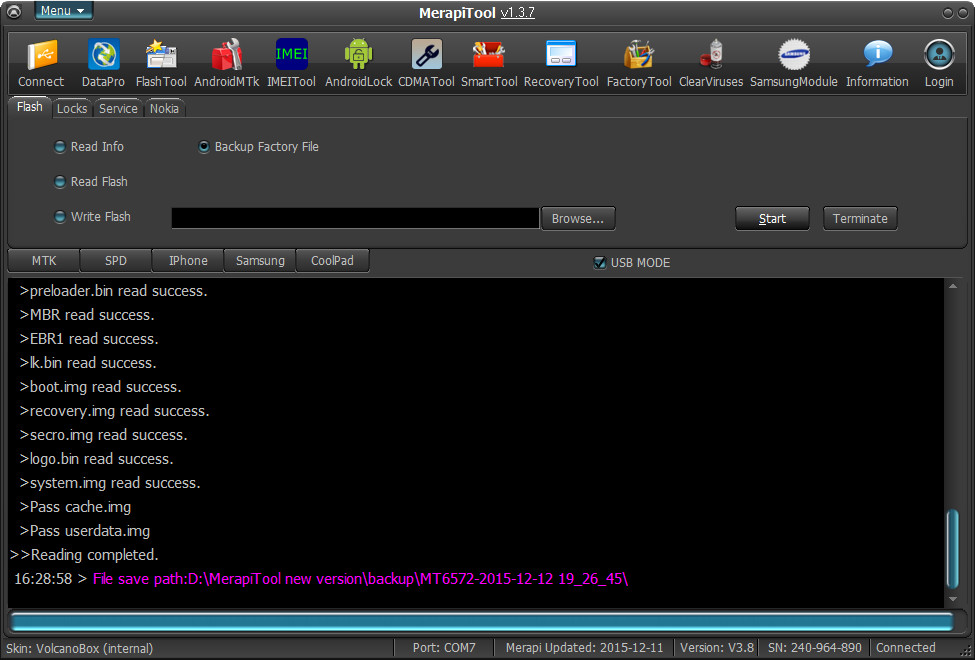Click the Terminate button
Screen dimensions: 975x660
click(860, 218)
